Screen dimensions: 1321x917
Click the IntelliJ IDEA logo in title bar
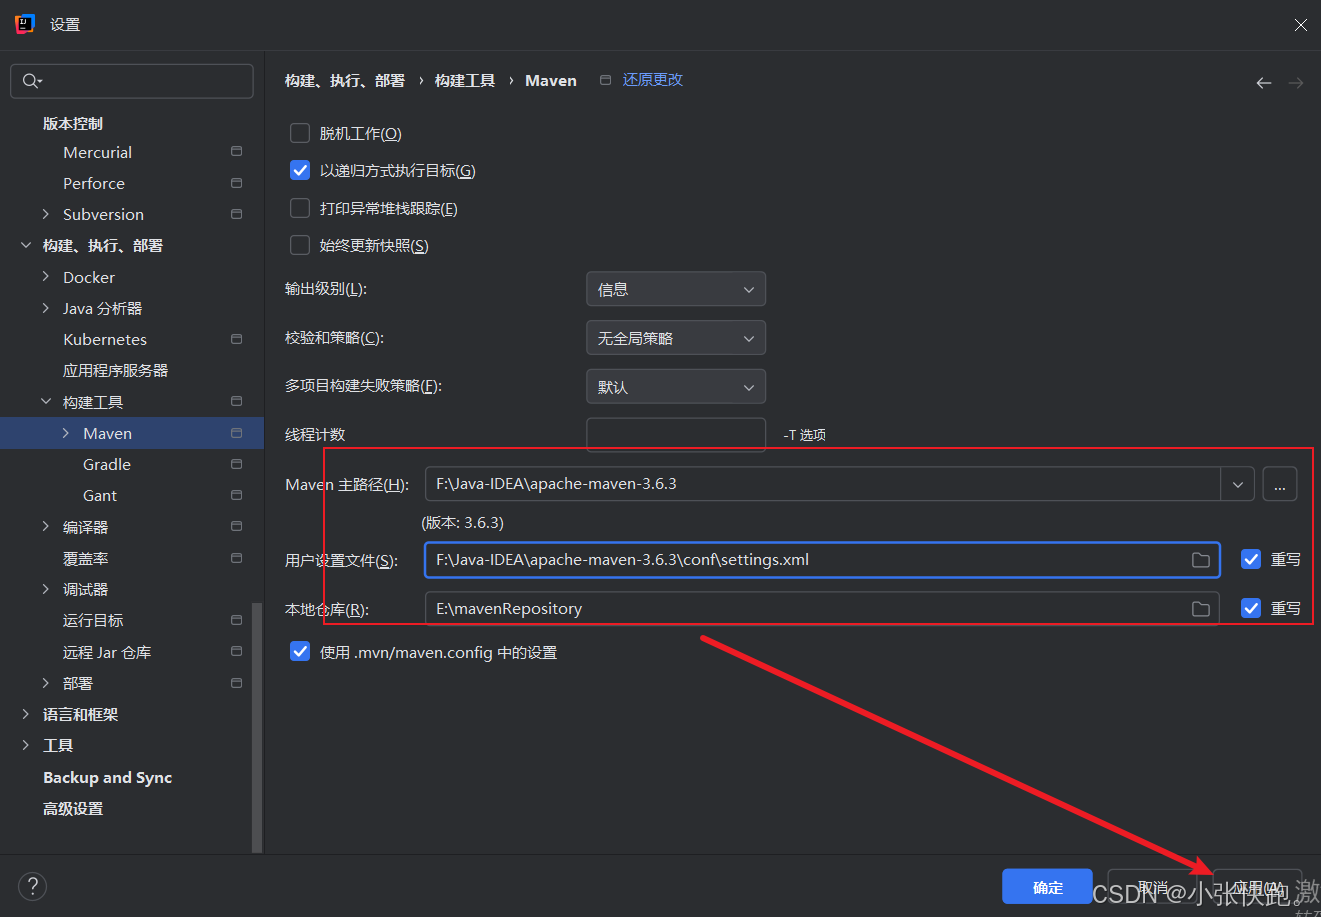(25, 24)
